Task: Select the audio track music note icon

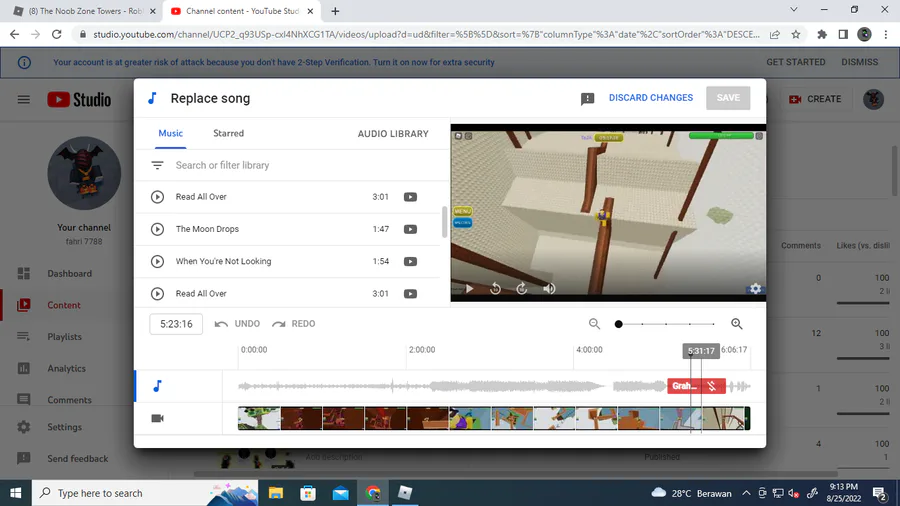Action: 157,386
